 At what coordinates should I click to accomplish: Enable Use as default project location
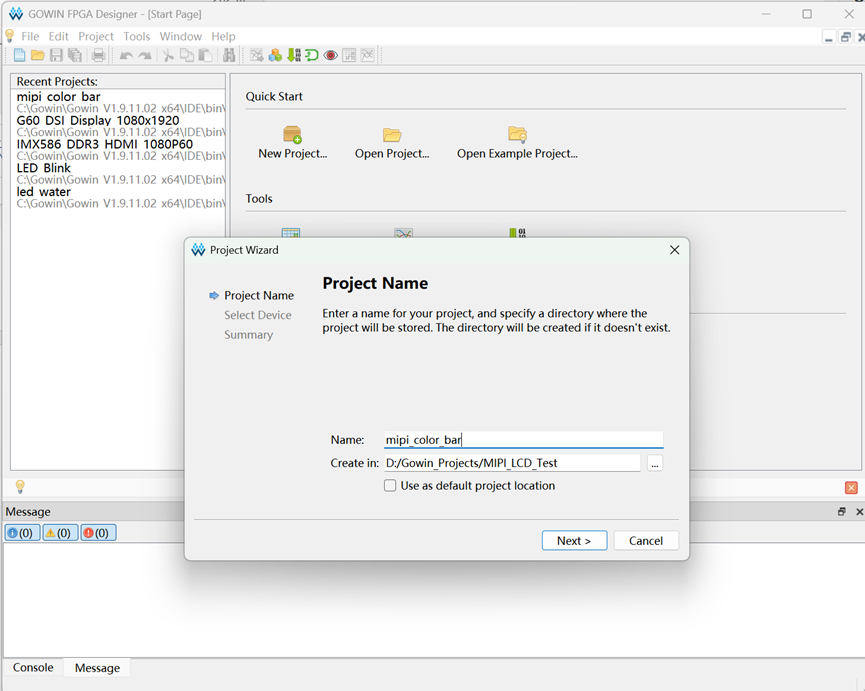(x=390, y=486)
